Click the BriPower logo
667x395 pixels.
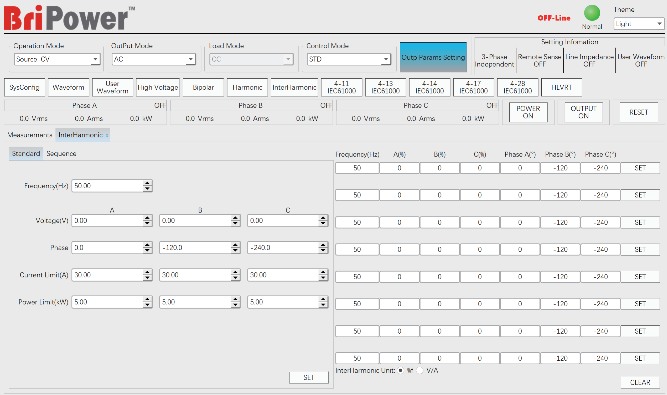[69, 18]
